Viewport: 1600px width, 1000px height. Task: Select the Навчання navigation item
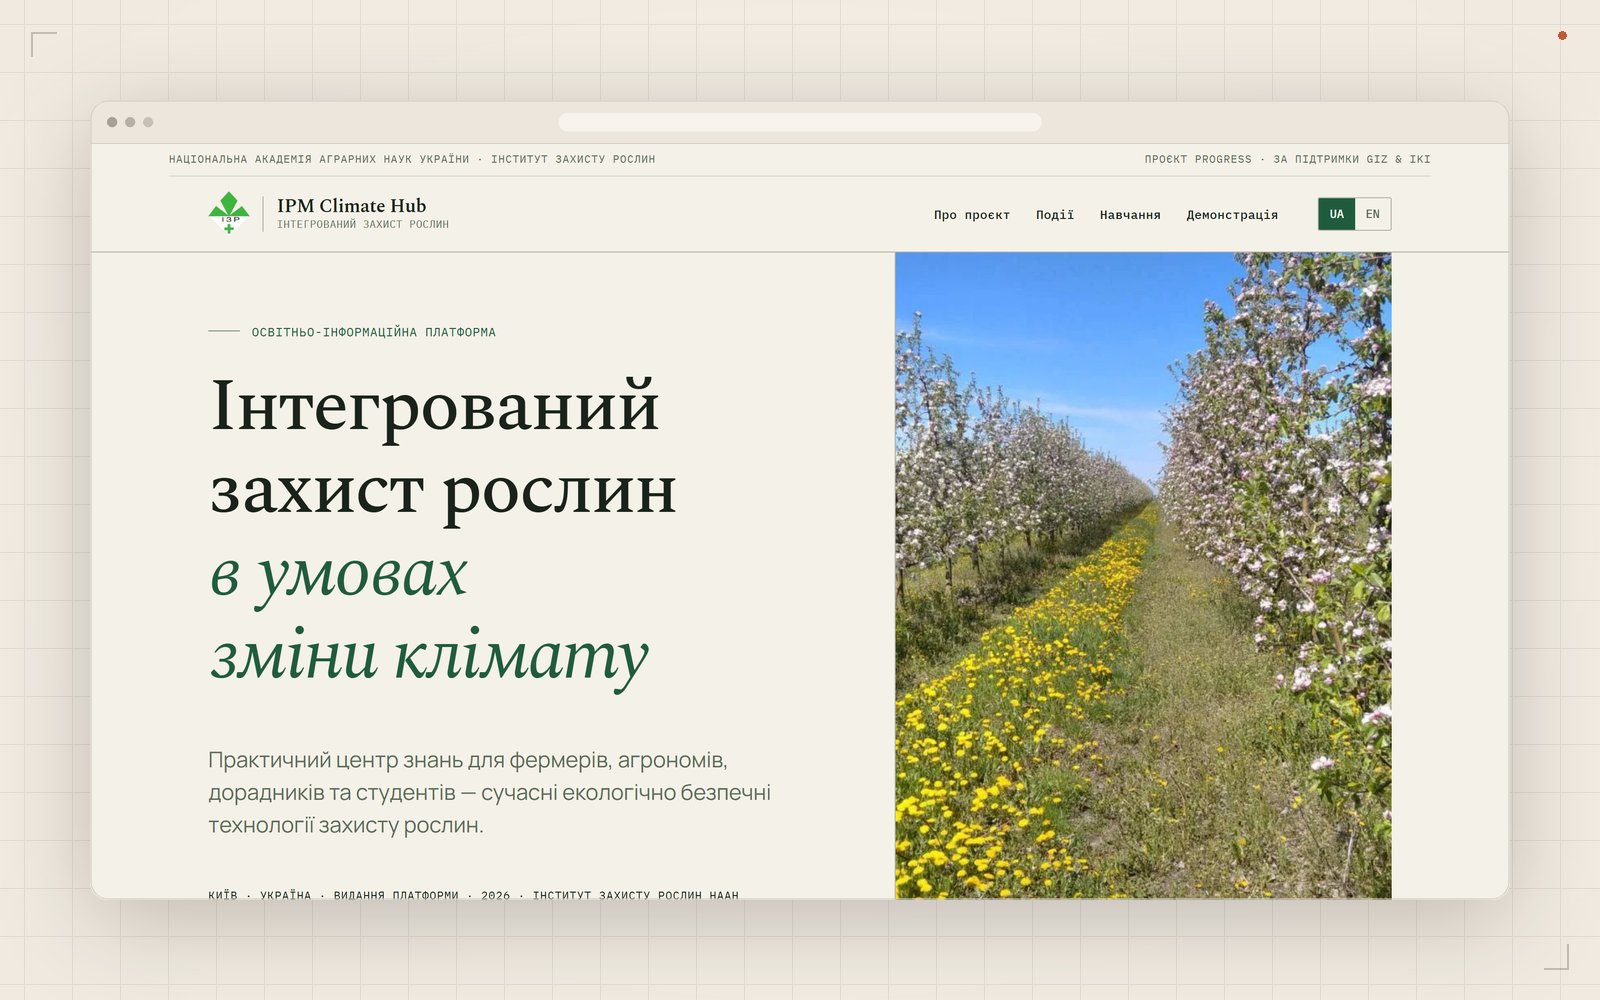(x=1130, y=215)
